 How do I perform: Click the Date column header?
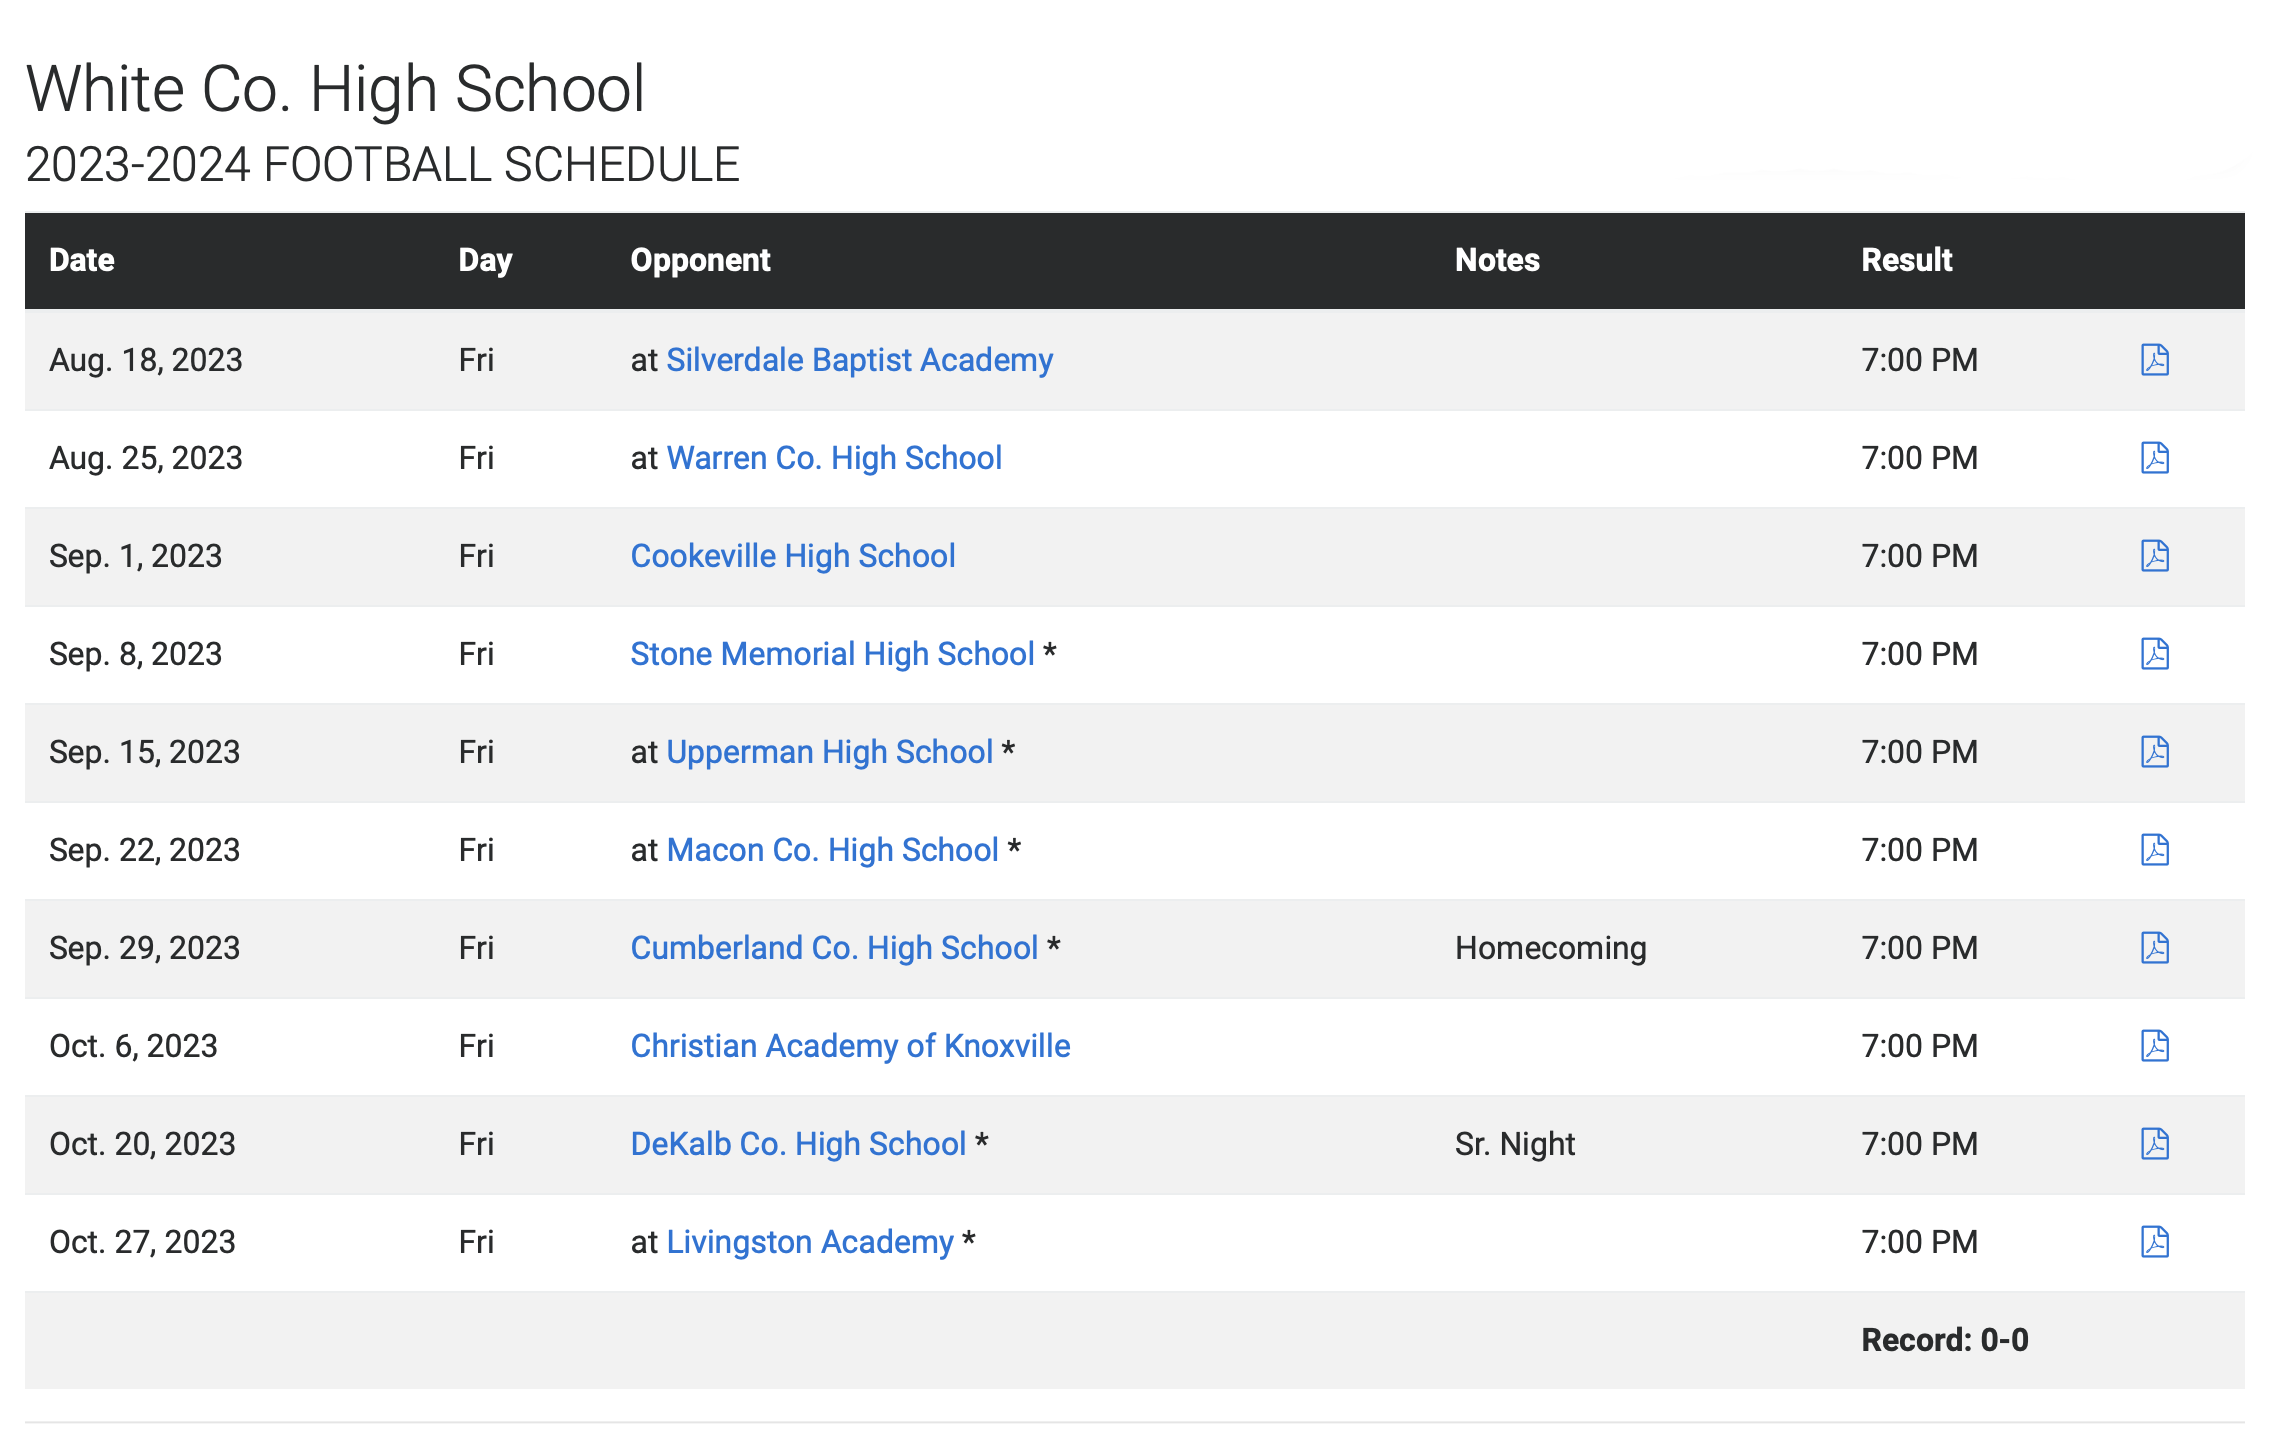82,260
